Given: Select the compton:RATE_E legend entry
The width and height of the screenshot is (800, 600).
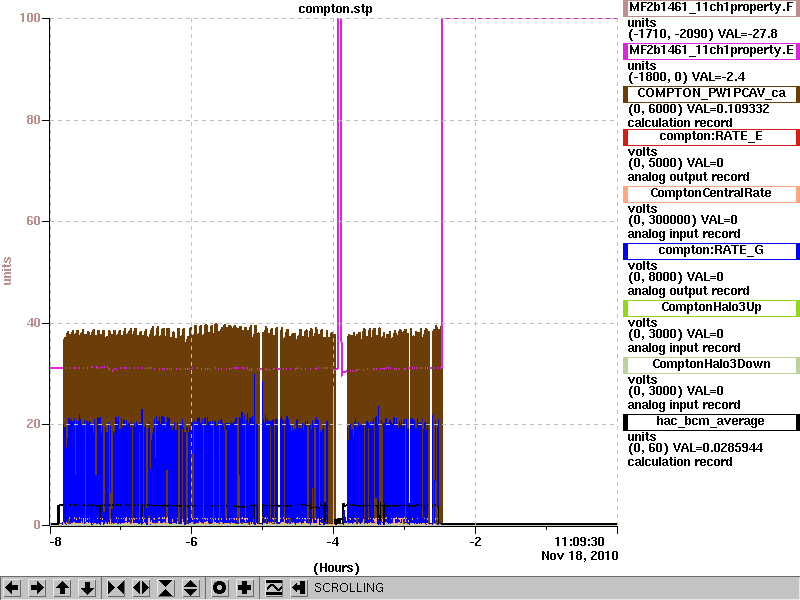Looking at the screenshot, I should coord(711,136).
